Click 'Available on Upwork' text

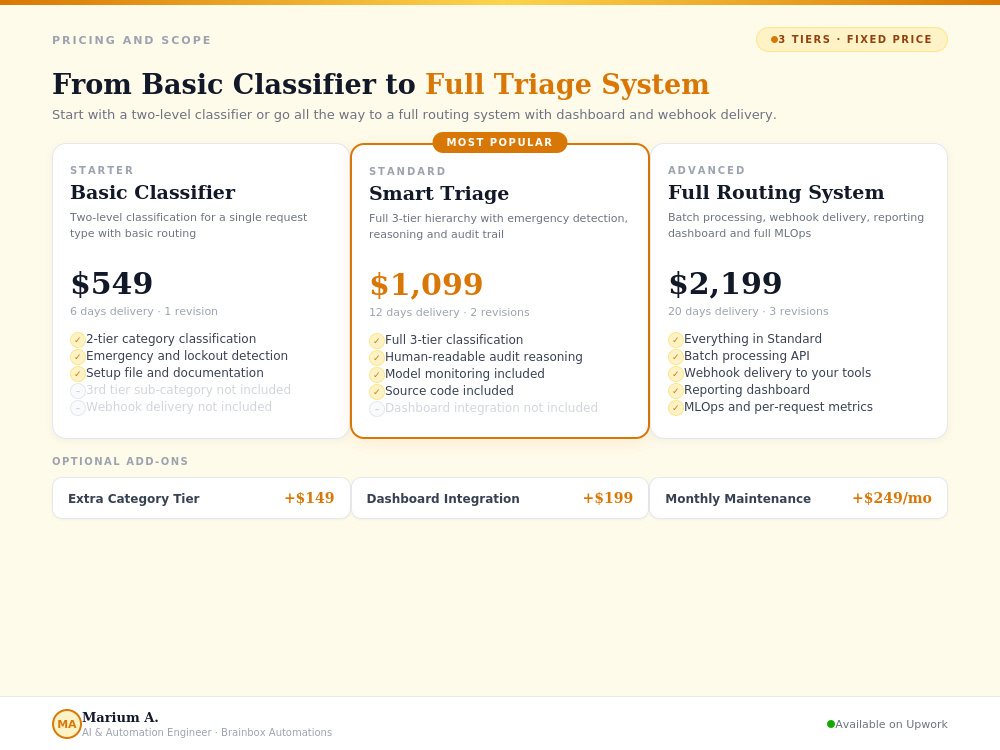(x=892, y=724)
